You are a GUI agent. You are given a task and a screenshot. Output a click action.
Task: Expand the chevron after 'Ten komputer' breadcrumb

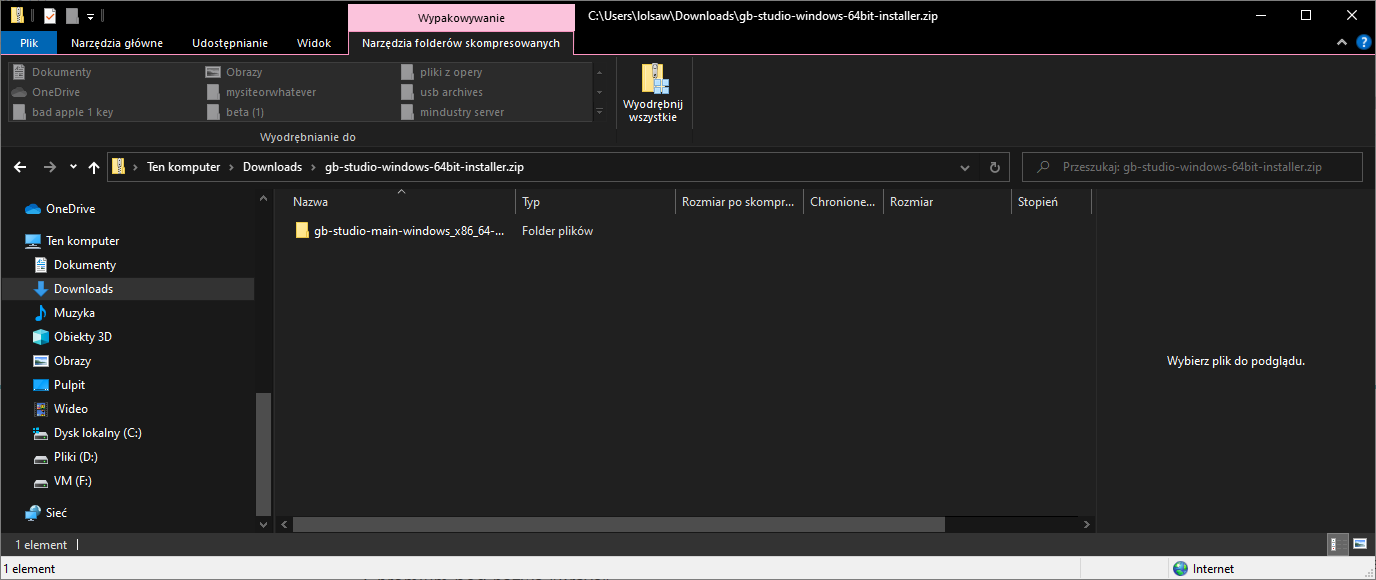pyautogui.click(x=231, y=167)
